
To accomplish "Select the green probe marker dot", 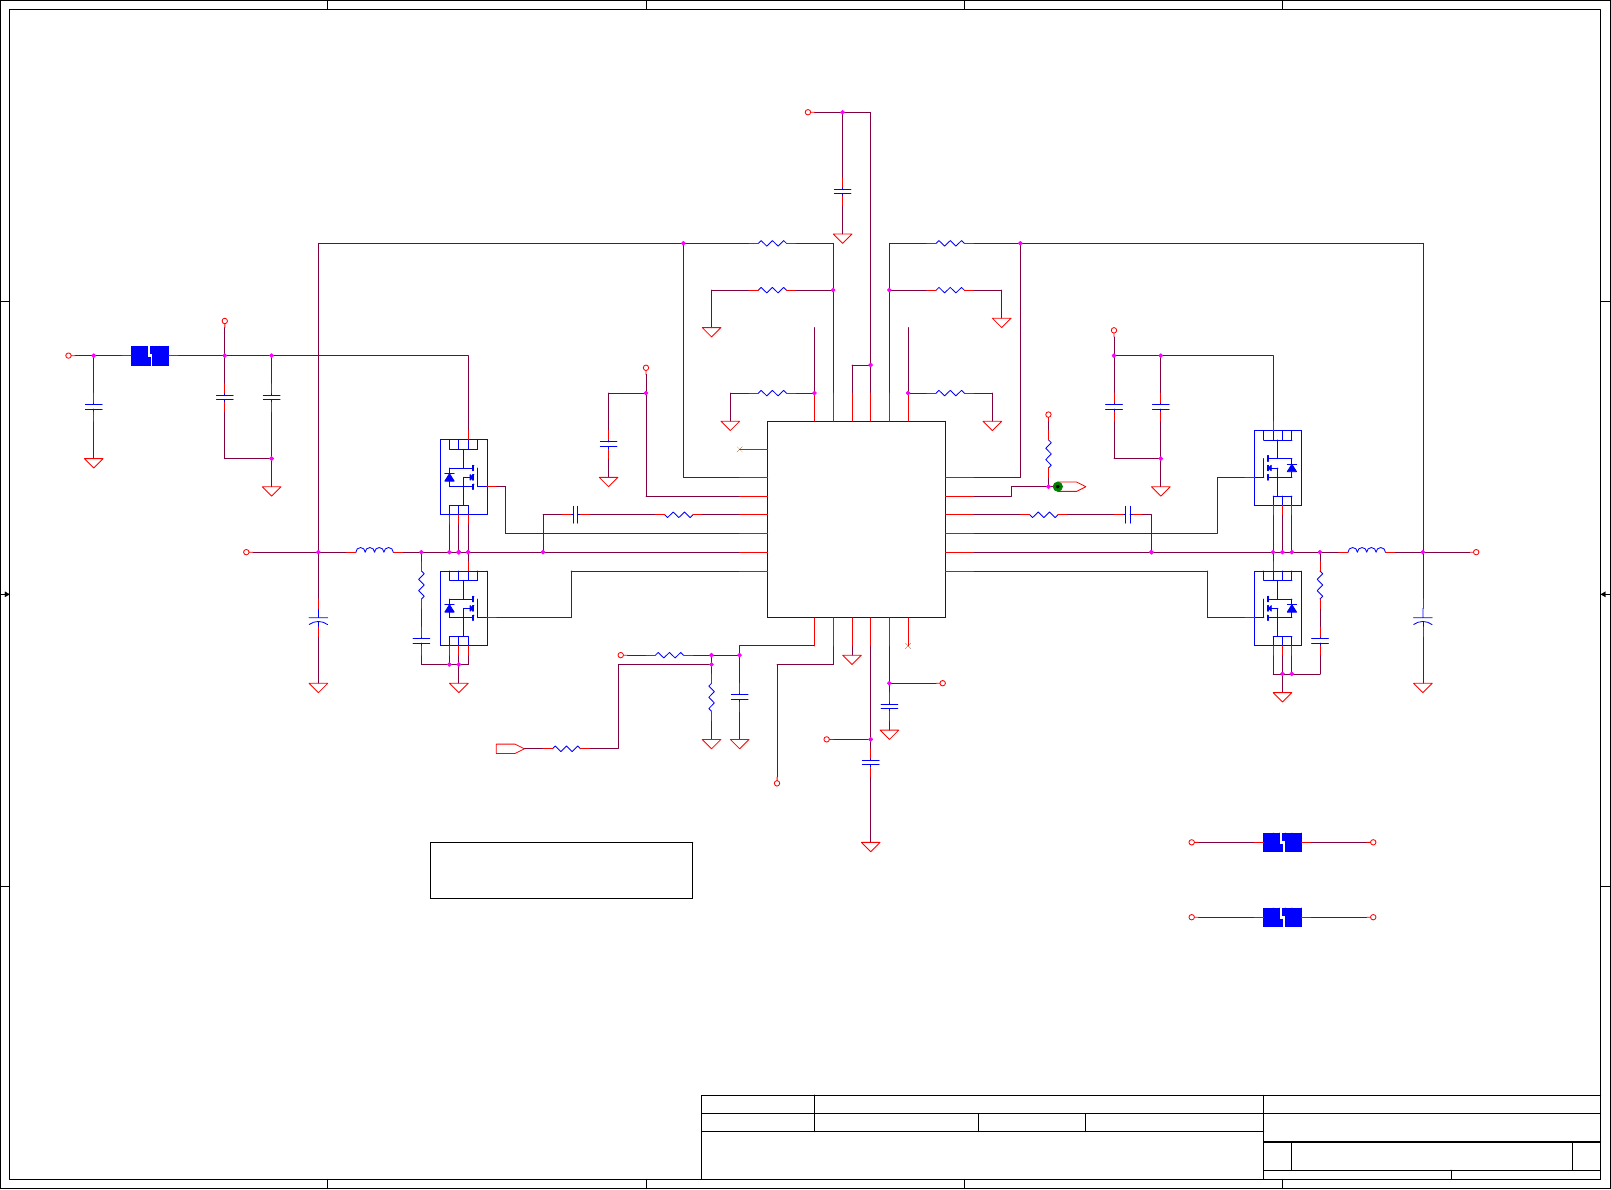I will 1058,487.
